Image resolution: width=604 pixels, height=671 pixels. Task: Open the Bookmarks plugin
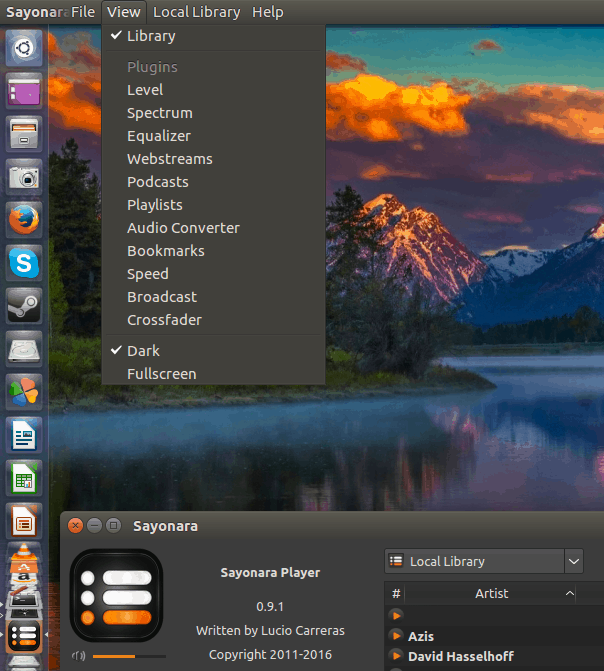[214, 251]
